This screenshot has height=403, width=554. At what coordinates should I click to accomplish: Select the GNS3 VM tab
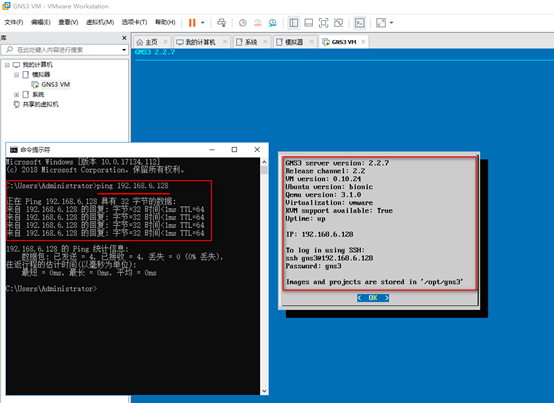(x=344, y=42)
